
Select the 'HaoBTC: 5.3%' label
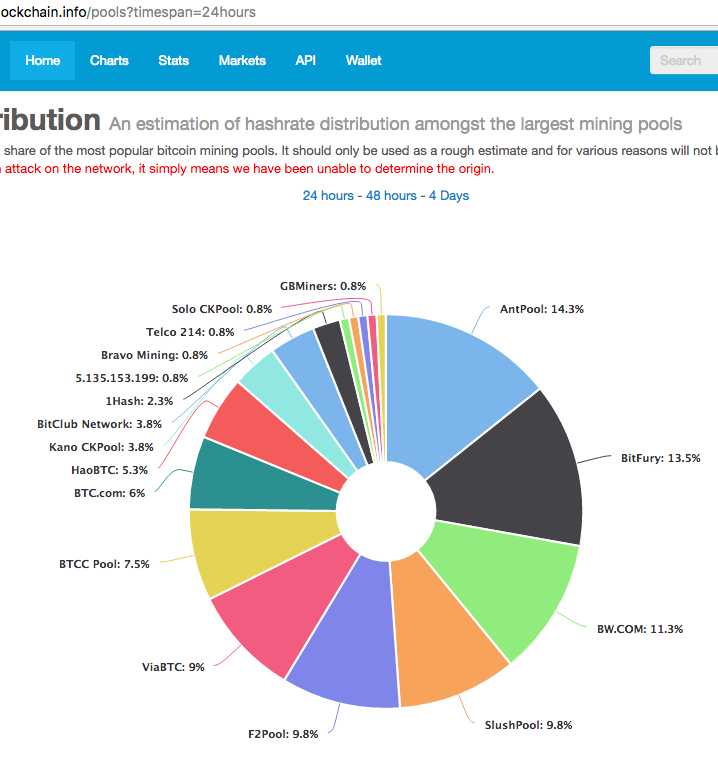pyautogui.click(x=109, y=470)
